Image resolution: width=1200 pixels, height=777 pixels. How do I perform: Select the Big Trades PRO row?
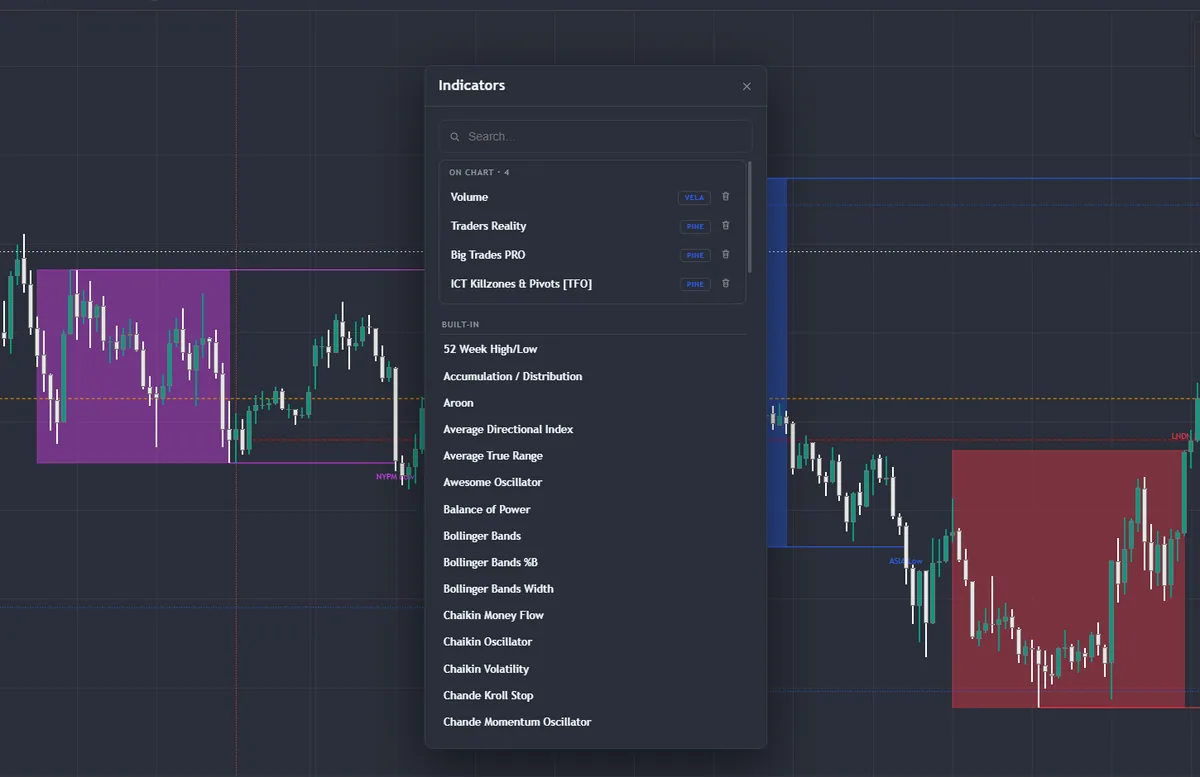coord(592,255)
